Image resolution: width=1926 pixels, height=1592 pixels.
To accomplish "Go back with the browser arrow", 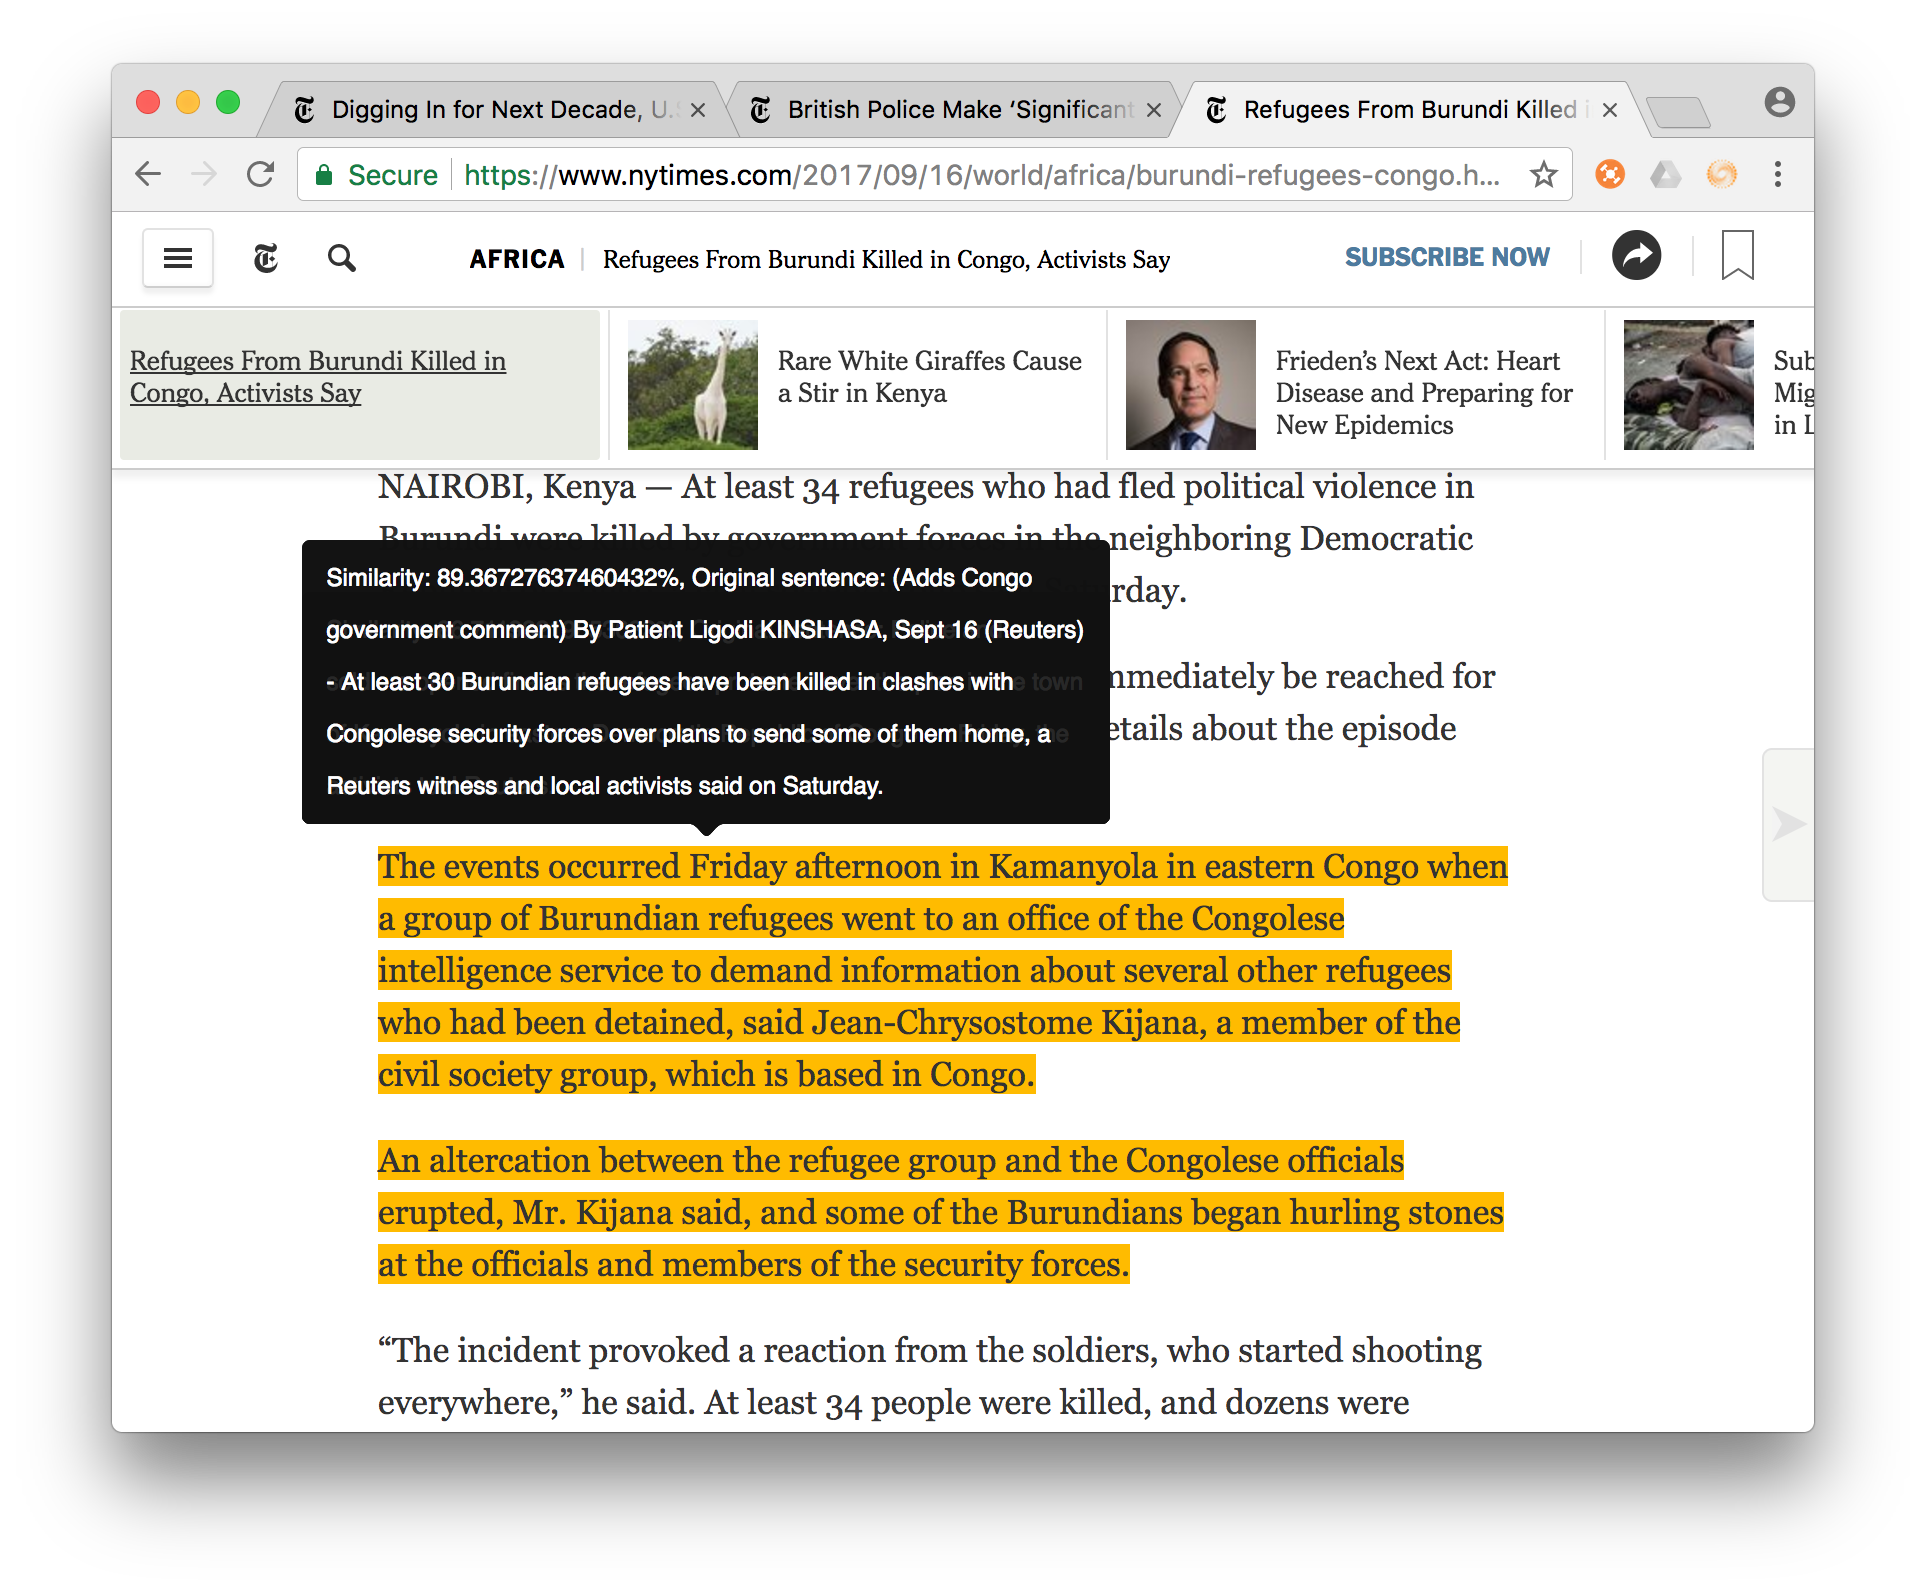I will pos(148,175).
